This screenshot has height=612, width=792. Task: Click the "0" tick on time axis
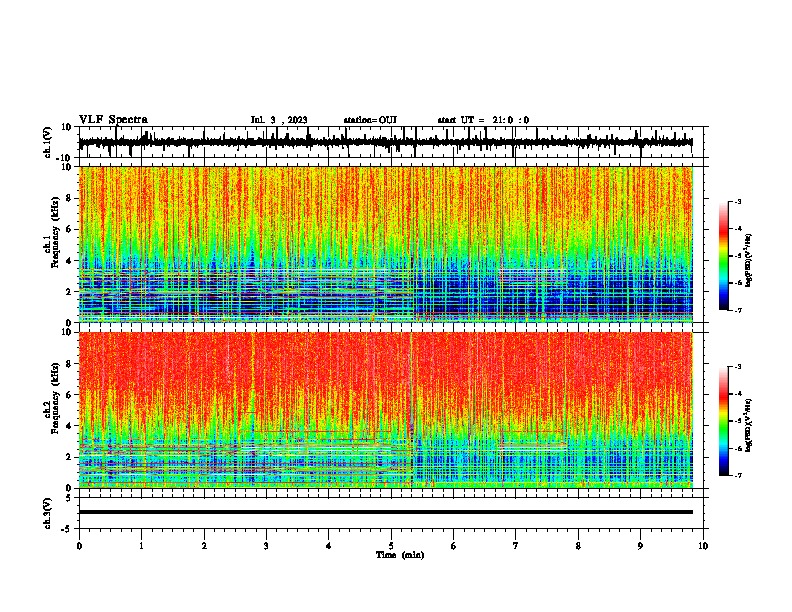coord(79,545)
